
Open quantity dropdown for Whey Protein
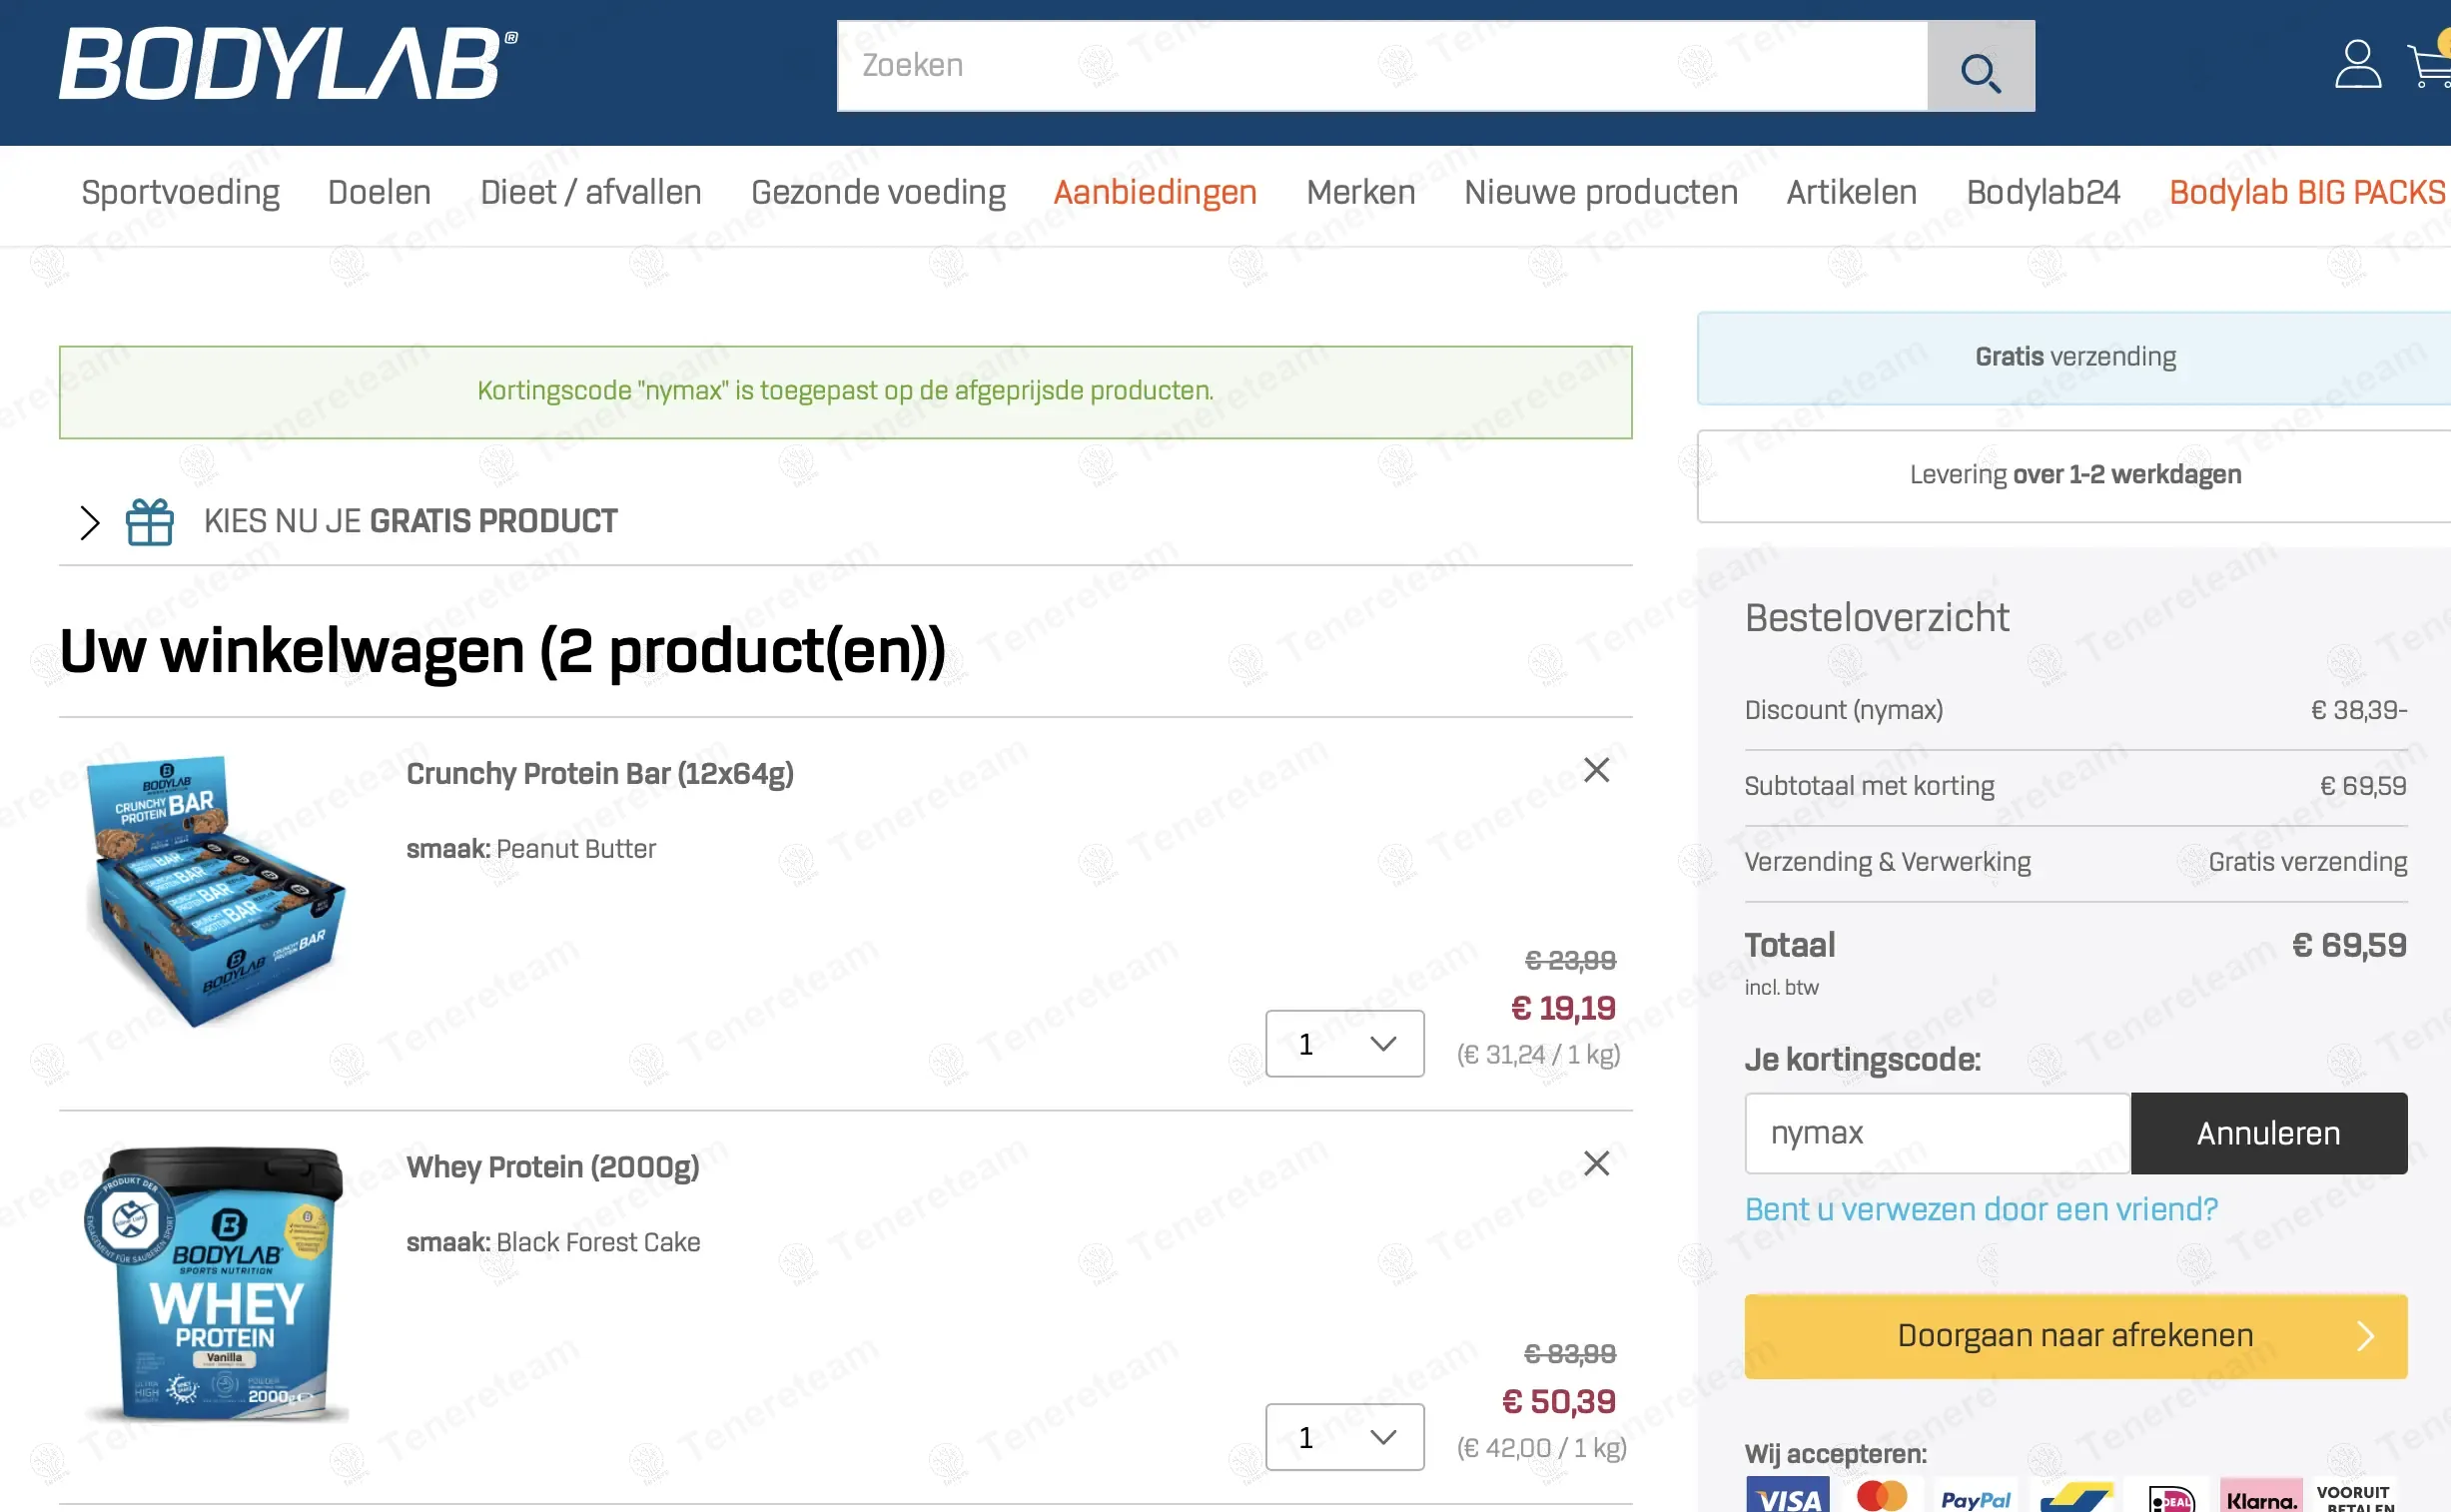pos(1345,1437)
